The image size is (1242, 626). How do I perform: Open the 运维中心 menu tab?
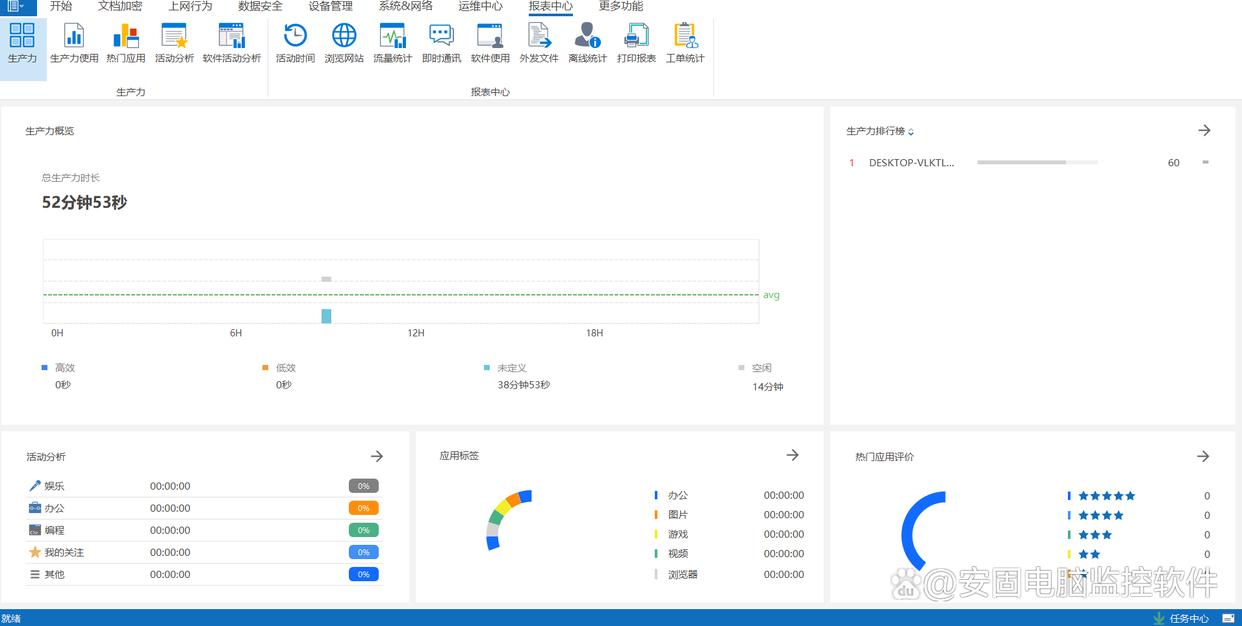pyautogui.click(x=480, y=6)
